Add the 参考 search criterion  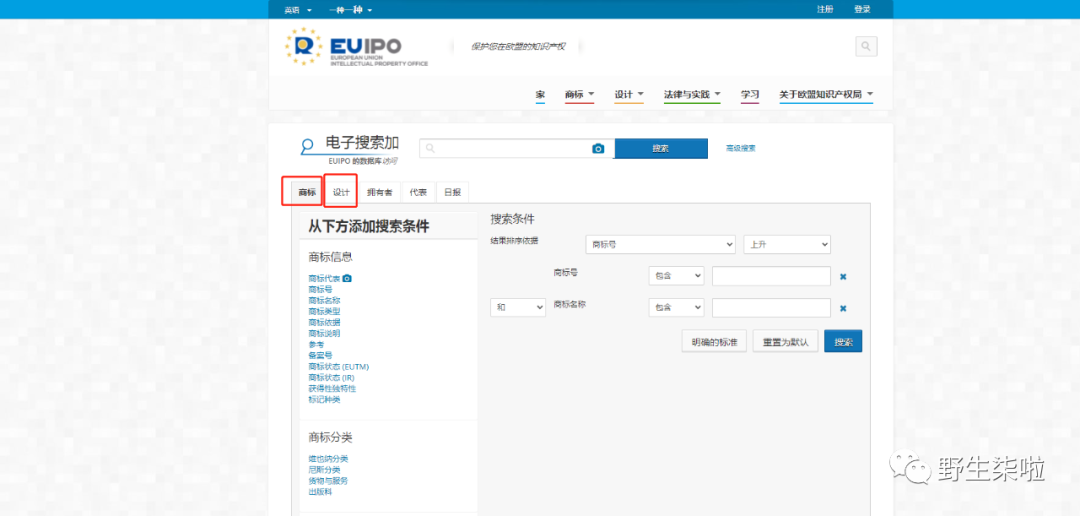pos(316,344)
